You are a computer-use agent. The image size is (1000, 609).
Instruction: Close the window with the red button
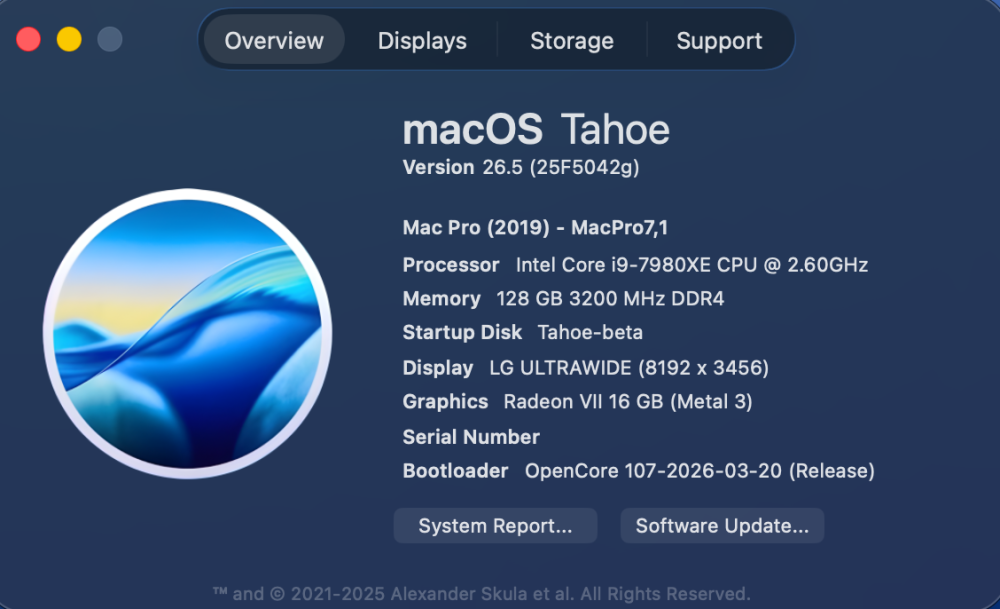pos(29,40)
